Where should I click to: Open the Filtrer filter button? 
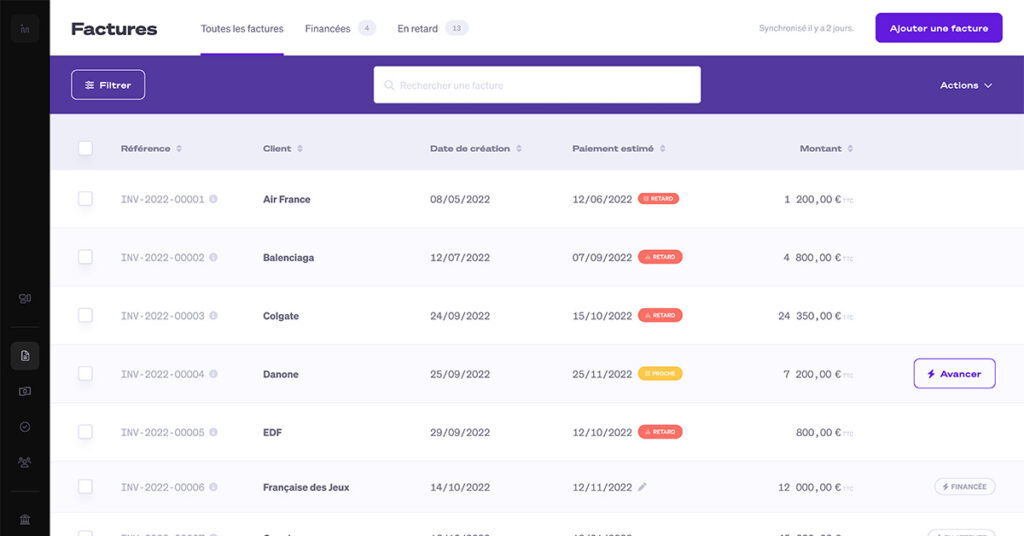[108, 85]
